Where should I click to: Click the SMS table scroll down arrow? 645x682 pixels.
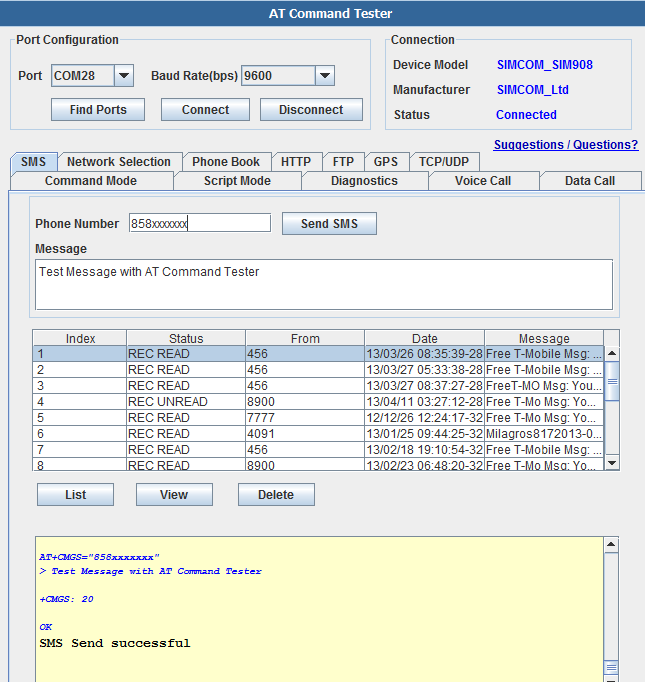click(612, 463)
